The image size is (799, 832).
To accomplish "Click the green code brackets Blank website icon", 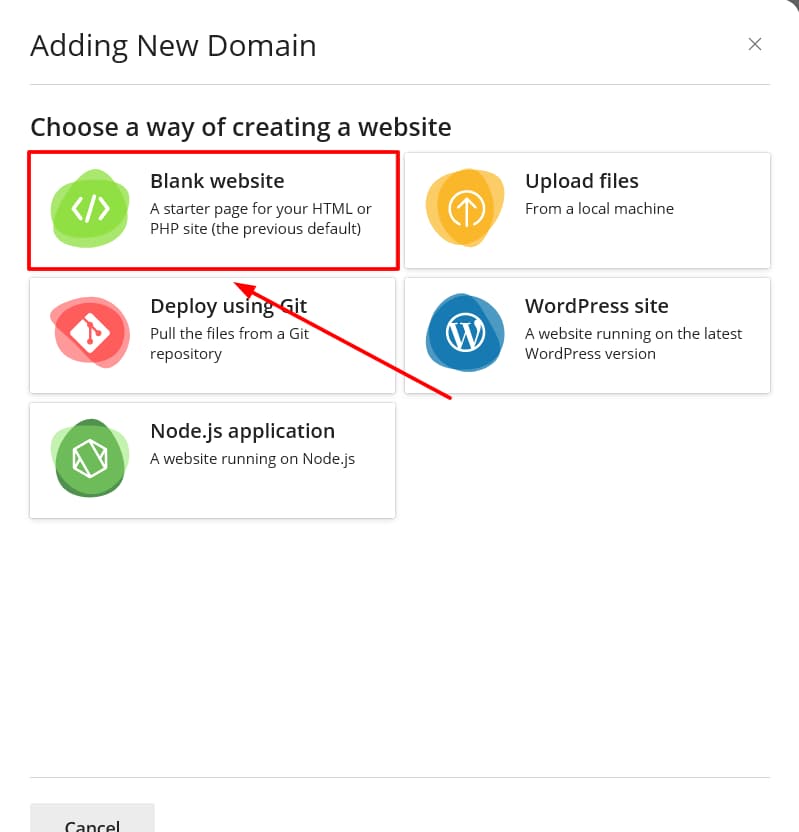I will click(x=90, y=209).
